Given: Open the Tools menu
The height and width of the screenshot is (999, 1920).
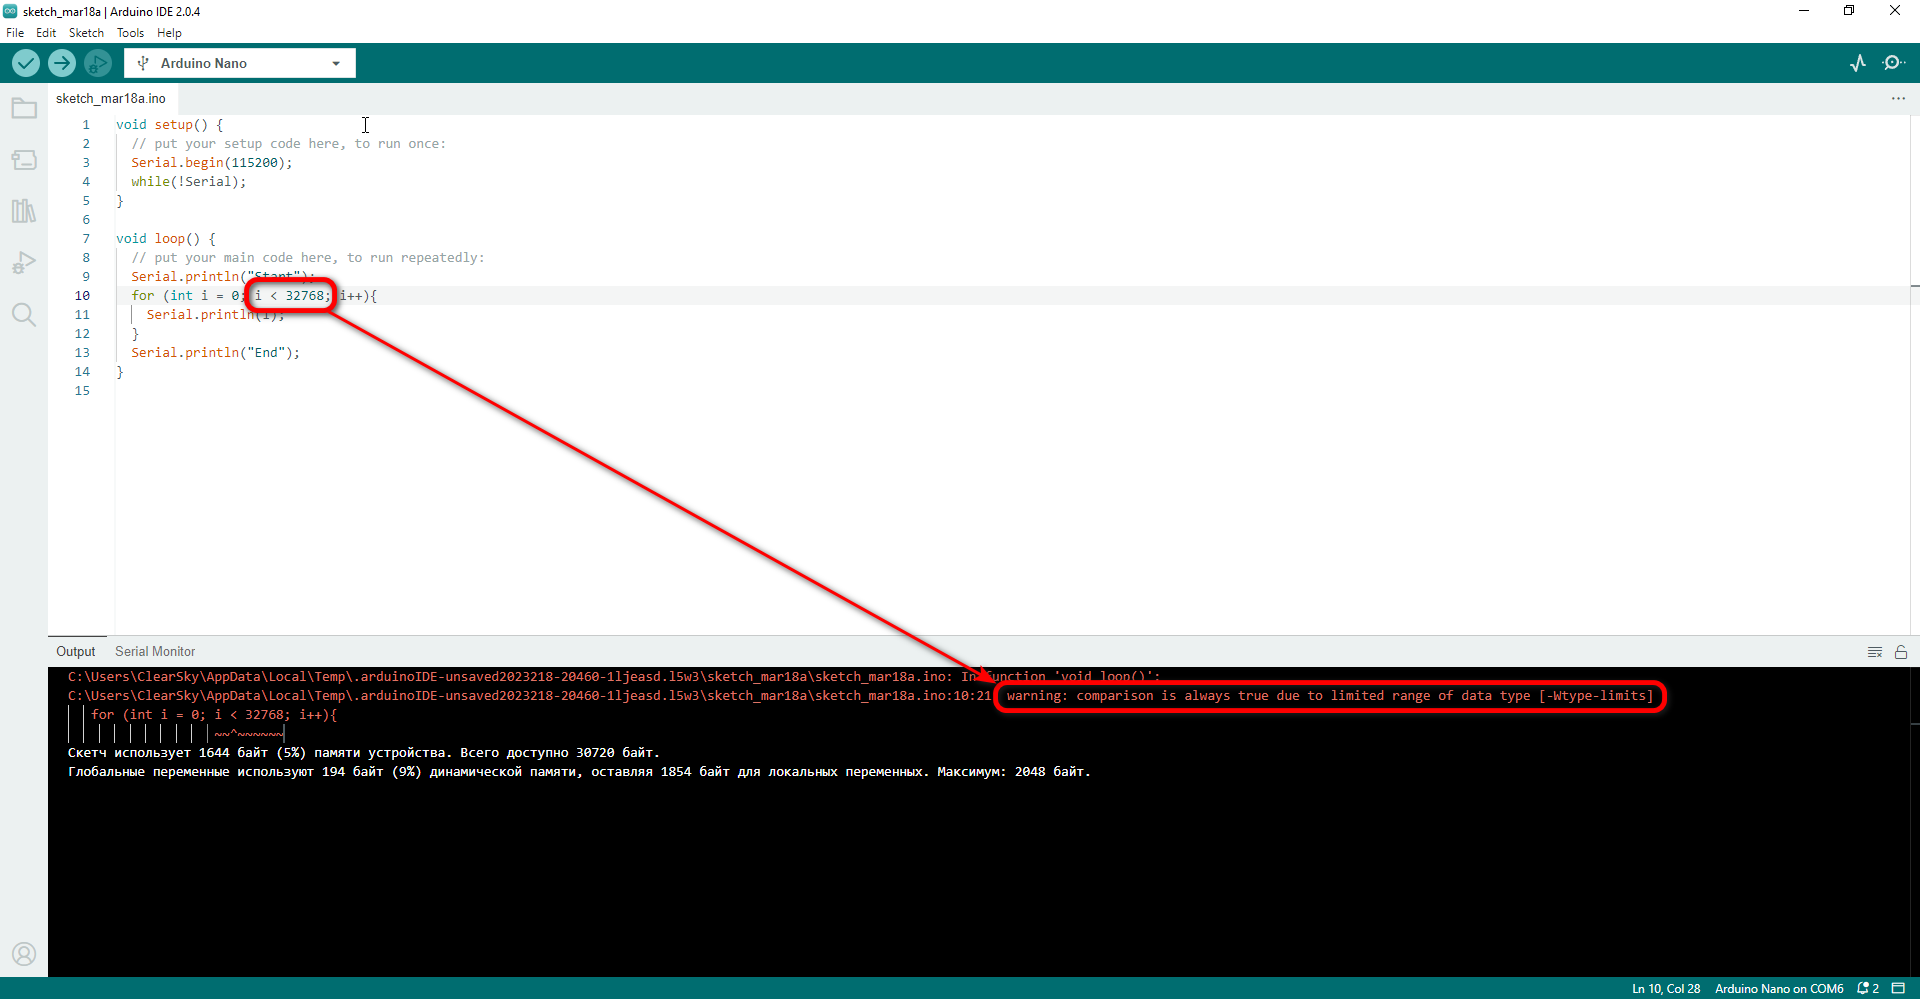Looking at the screenshot, I should [x=130, y=33].
